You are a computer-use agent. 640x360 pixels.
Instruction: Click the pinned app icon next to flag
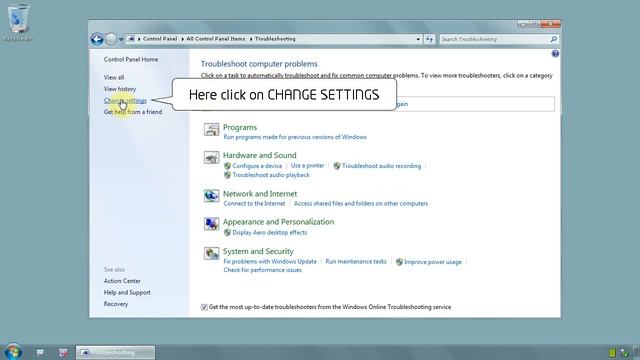pos(63,352)
